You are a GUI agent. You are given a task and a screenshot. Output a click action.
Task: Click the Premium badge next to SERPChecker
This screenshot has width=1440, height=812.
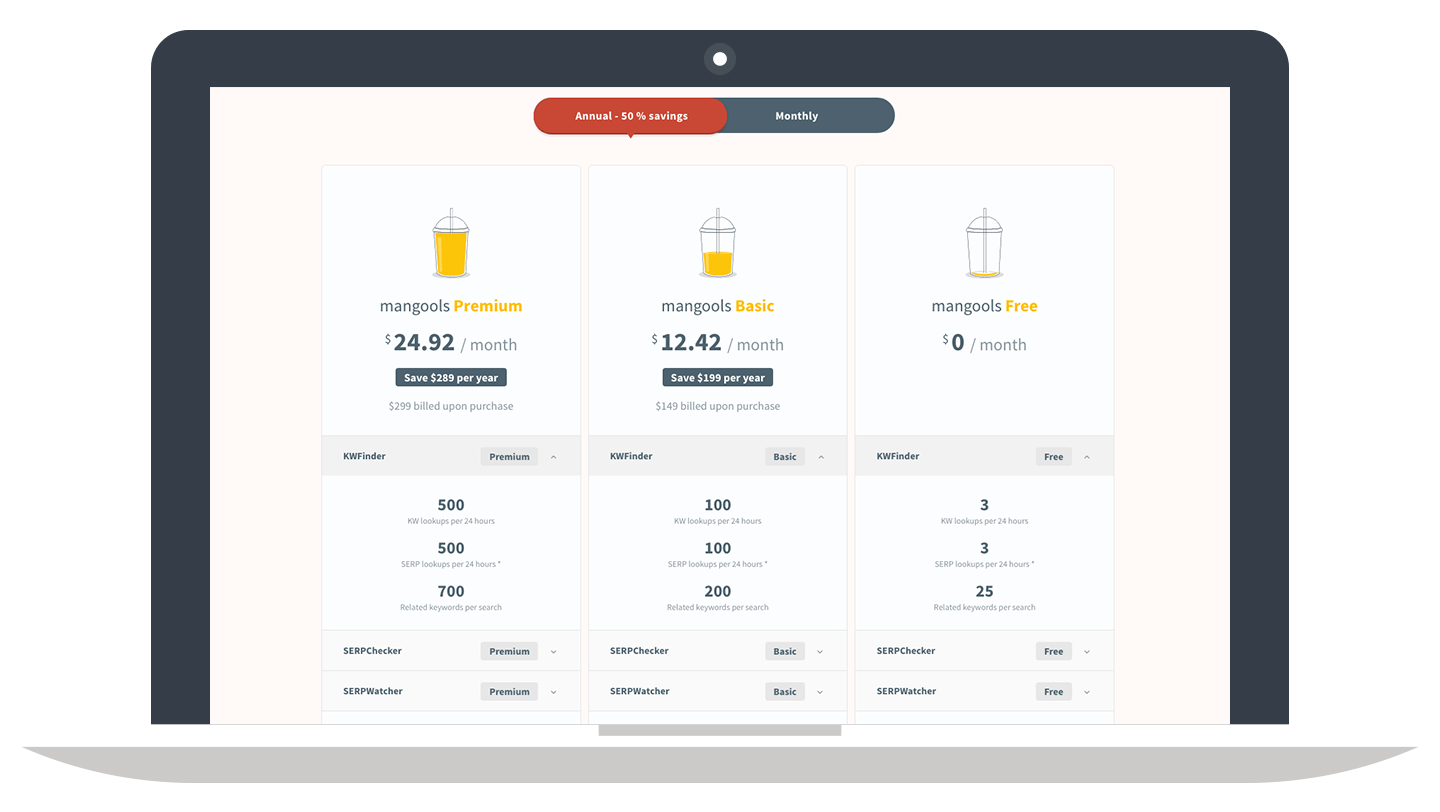click(509, 652)
